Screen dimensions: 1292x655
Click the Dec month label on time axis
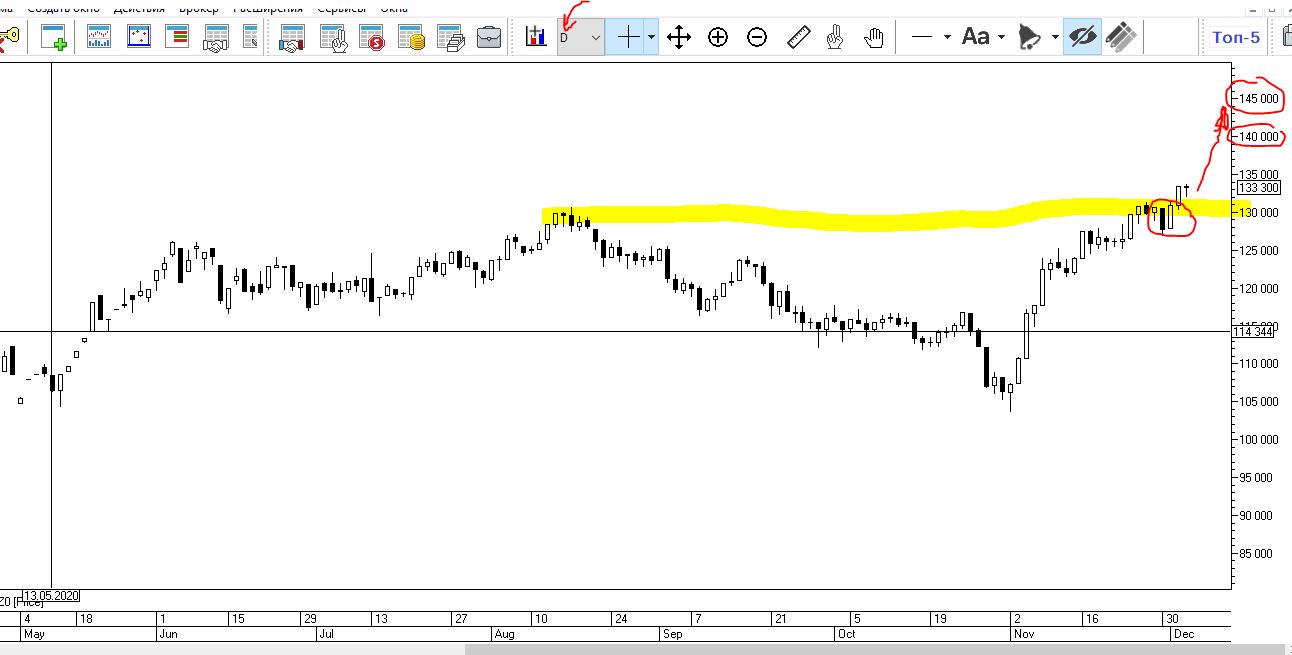[x=1182, y=634]
